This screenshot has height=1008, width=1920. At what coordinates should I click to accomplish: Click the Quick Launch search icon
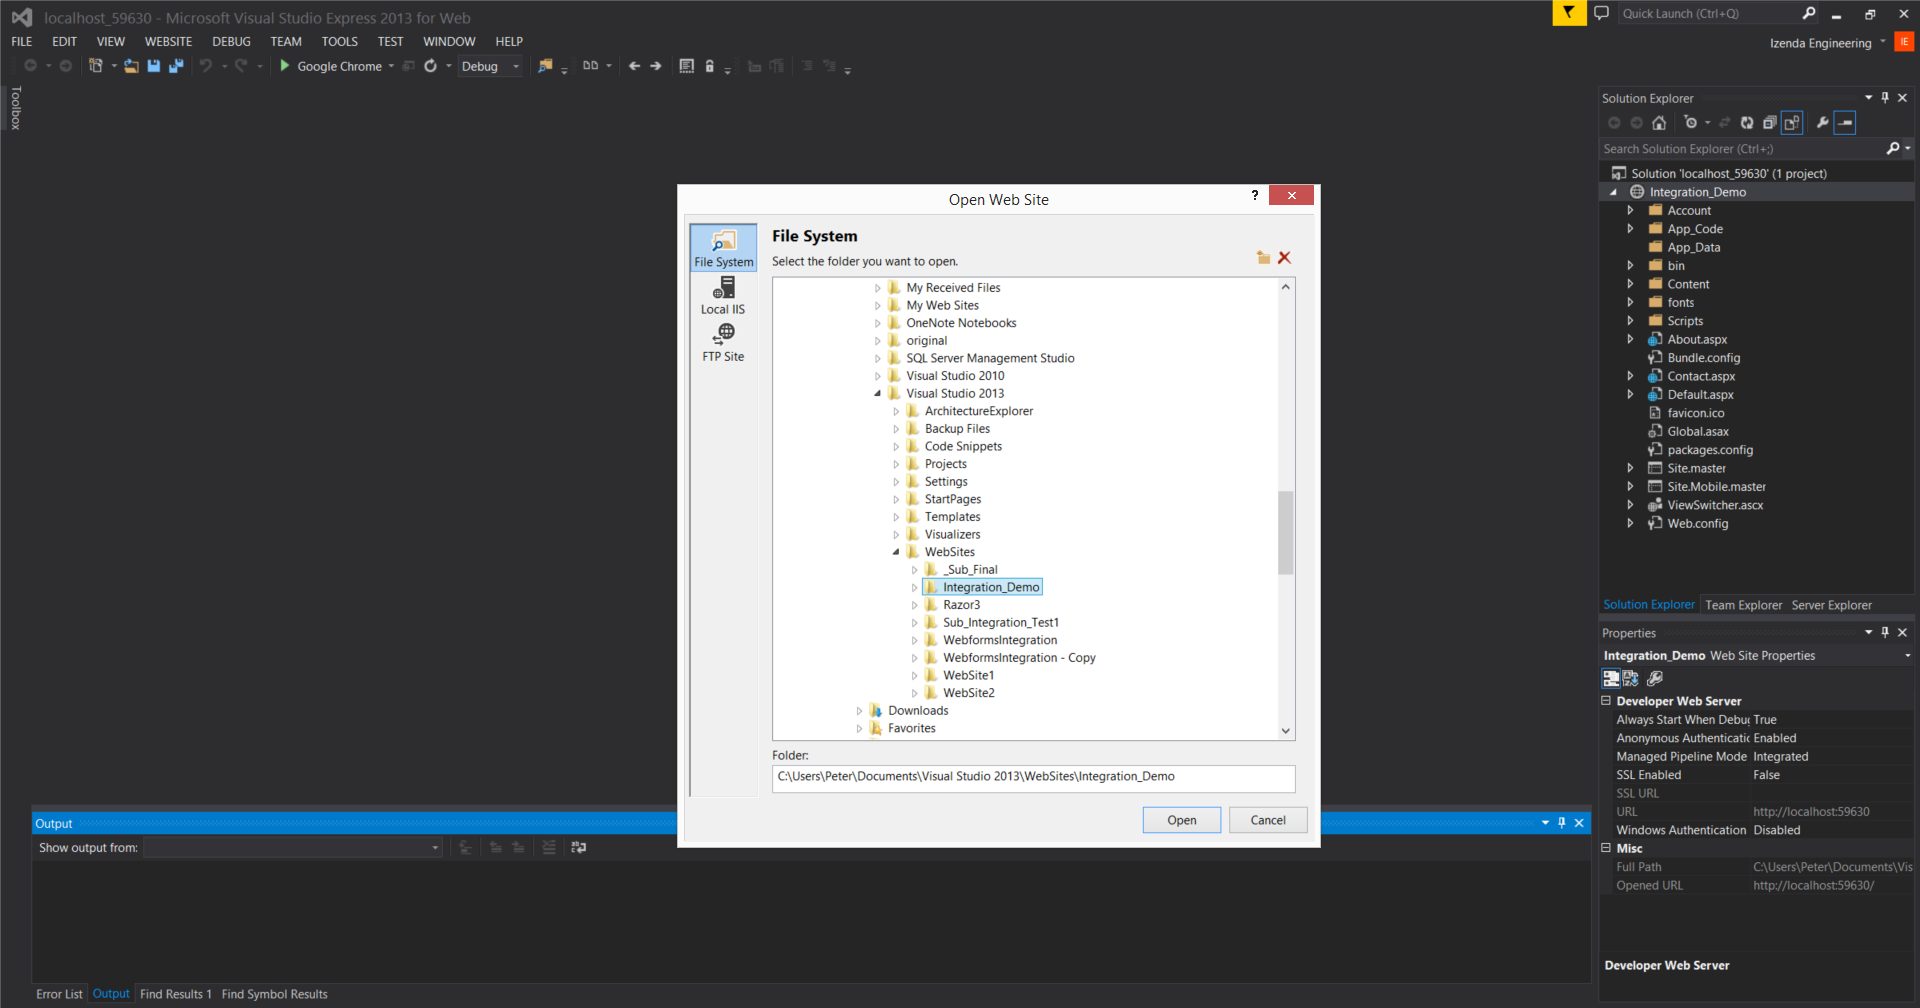tap(1809, 13)
